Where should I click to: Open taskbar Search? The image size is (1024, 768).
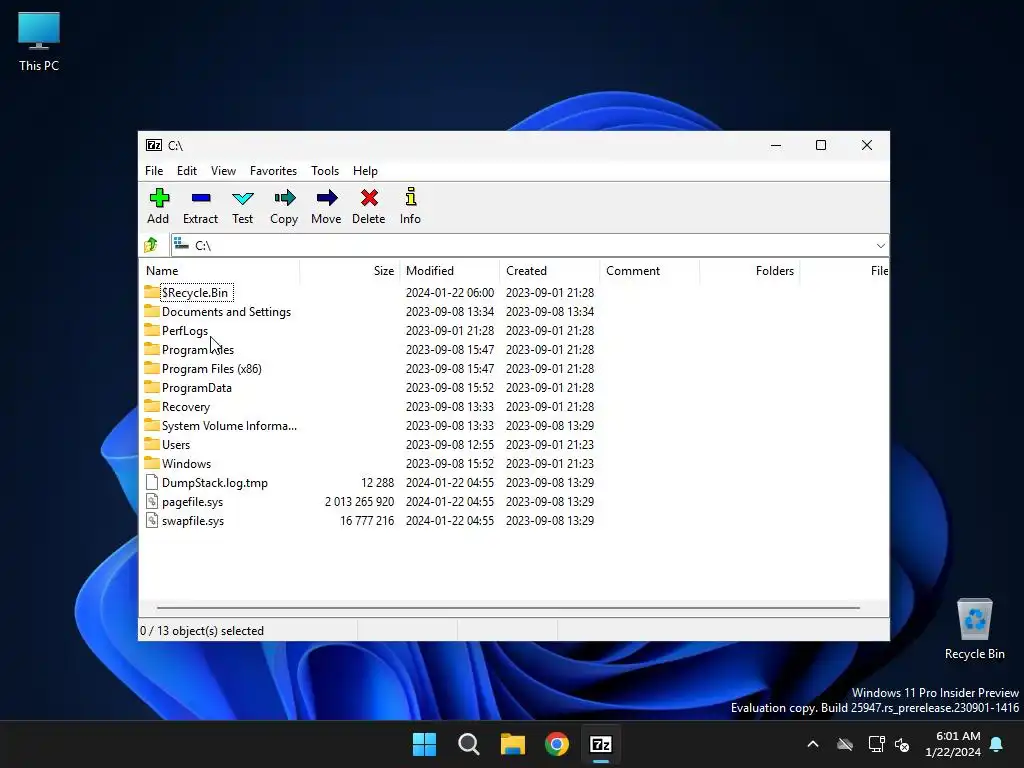click(469, 744)
